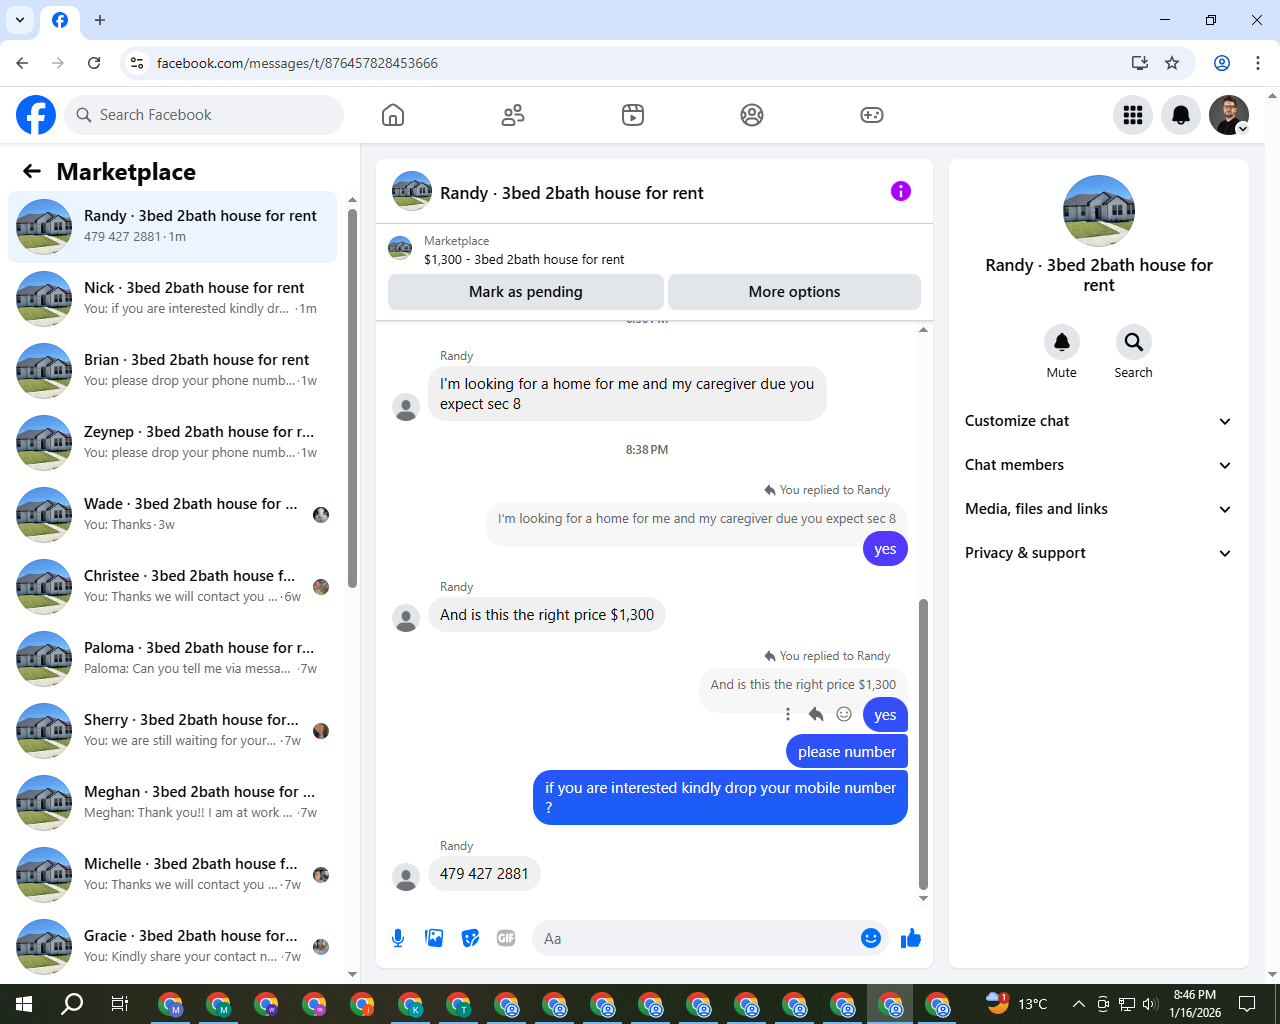The width and height of the screenshot is (1280, 1024).
Task: Click message '479 427 2881' from Randy
Action: coord(484,873)
